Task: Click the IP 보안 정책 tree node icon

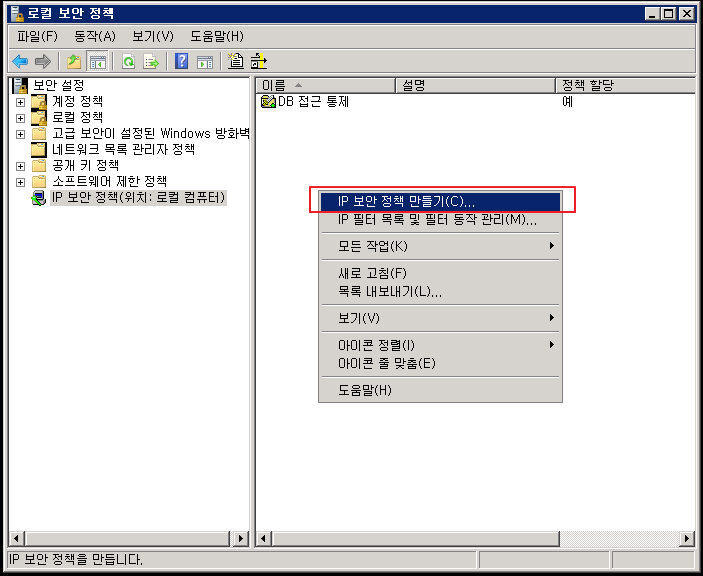Action: 39,198
